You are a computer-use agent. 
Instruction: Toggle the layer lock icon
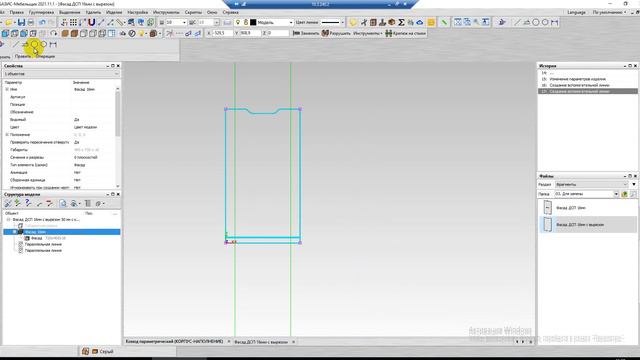[246, 22]
